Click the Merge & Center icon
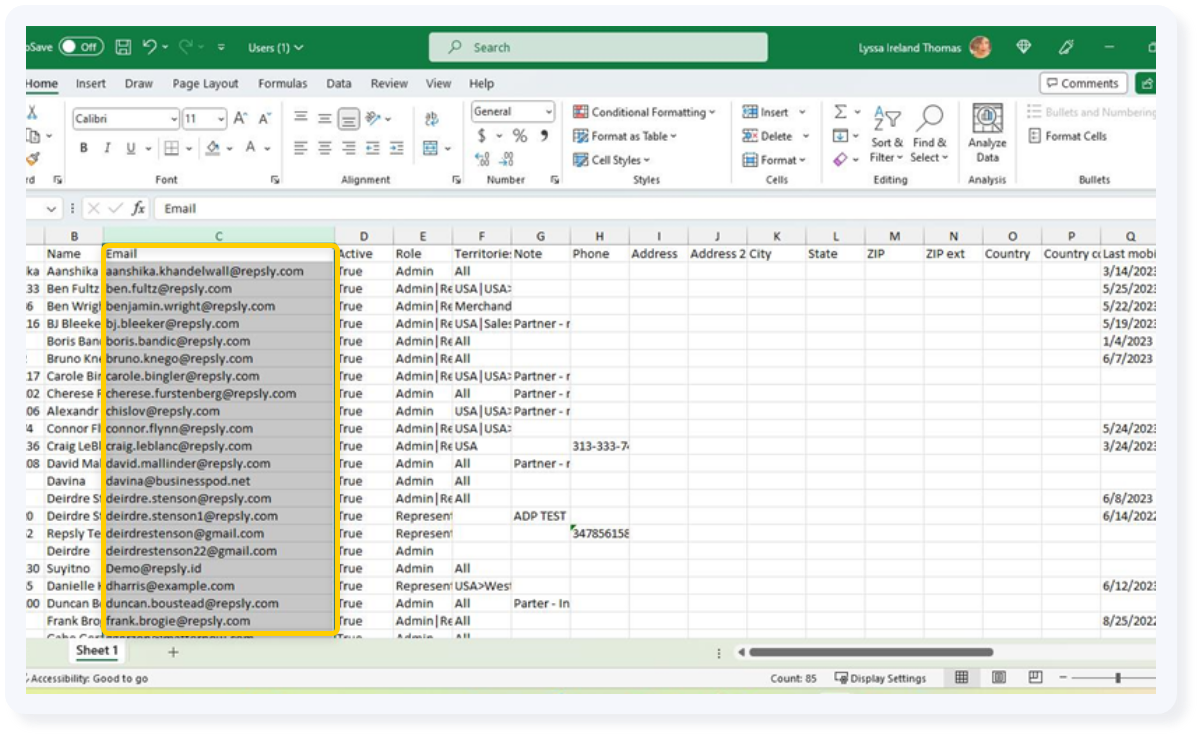The image size is (1202, 739). pos(431,148)
